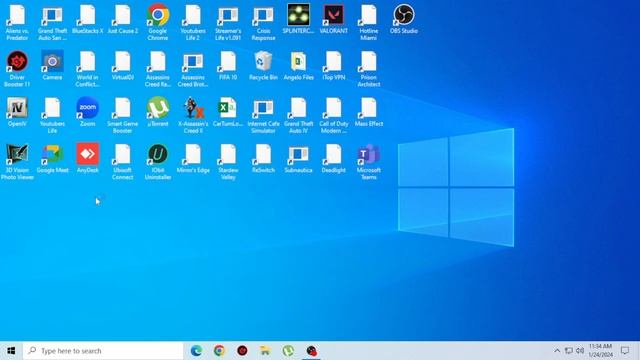Open the Windows Start menu
Image resolution: width=640 pixels, height=360 pixels.
click(x=11, y=351)
